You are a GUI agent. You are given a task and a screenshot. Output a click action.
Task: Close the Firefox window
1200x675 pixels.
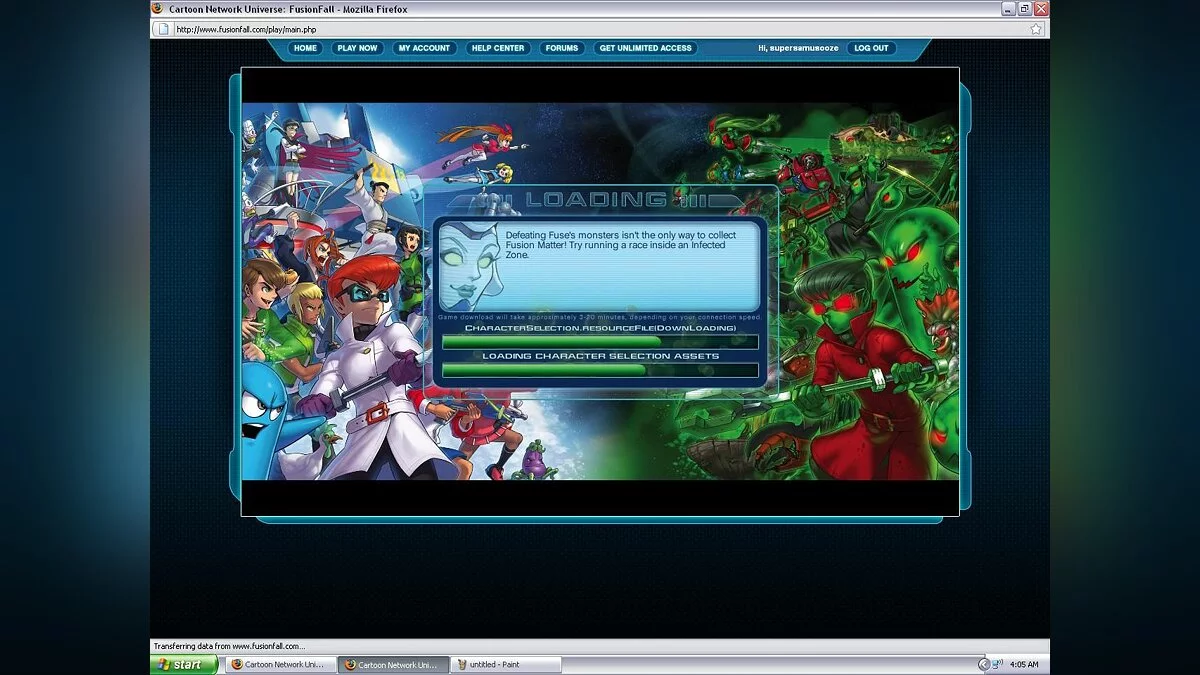(1041, 8)
